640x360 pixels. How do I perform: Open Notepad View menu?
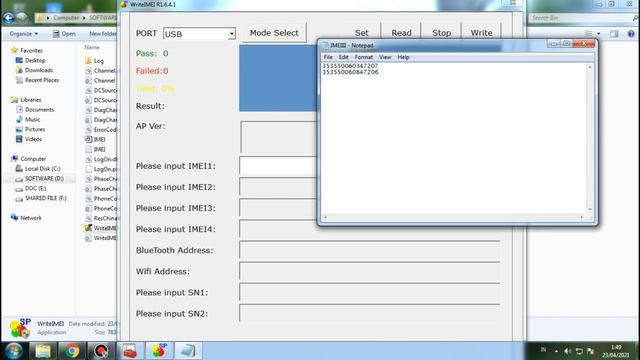(384, 57)
